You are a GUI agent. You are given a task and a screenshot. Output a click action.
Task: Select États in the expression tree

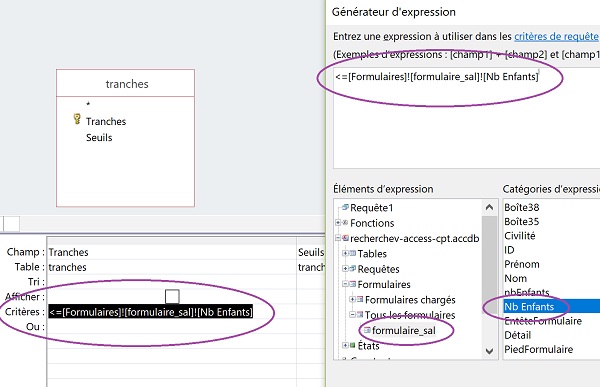(368, 346)
